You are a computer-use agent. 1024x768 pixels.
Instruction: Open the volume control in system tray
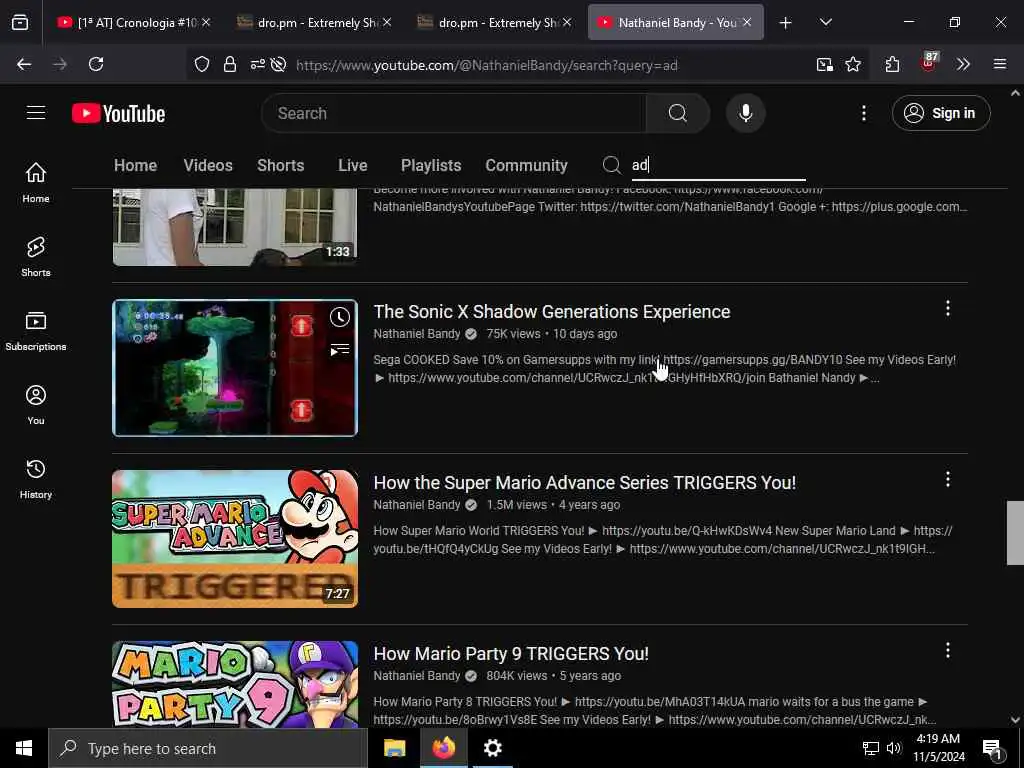coord(893,748)
